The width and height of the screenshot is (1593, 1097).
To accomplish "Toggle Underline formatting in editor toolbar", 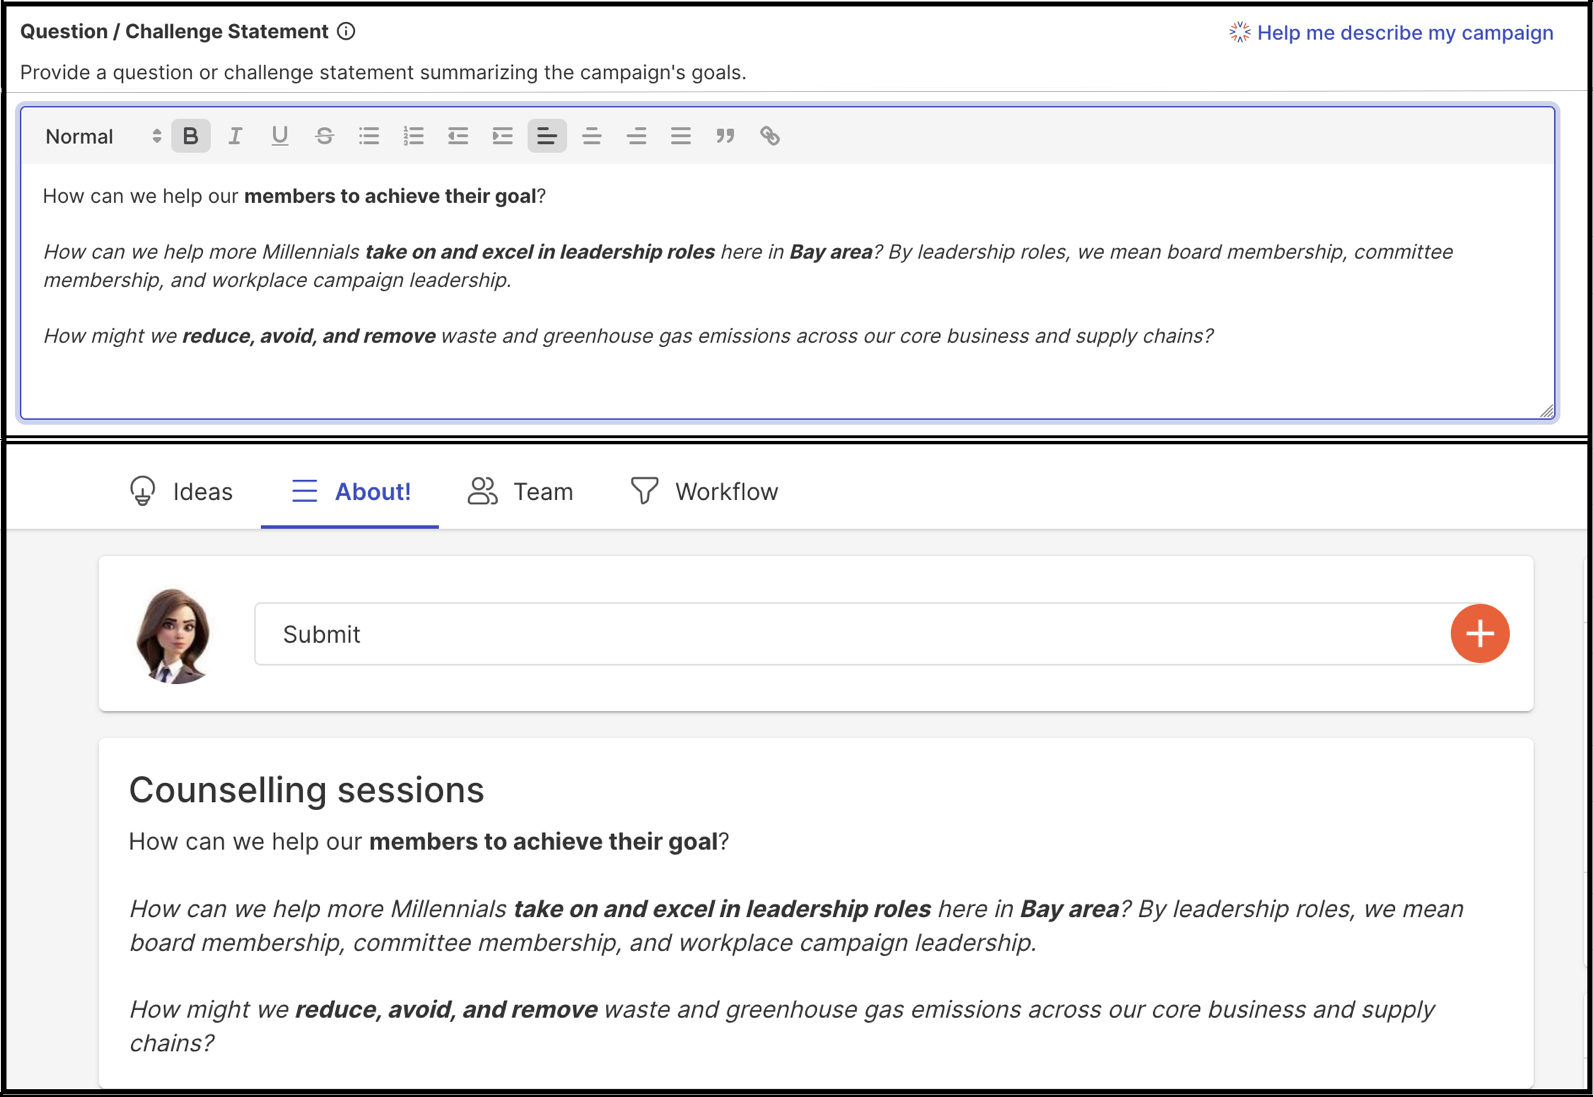I will pyautogui.click(x=280, y=136).
